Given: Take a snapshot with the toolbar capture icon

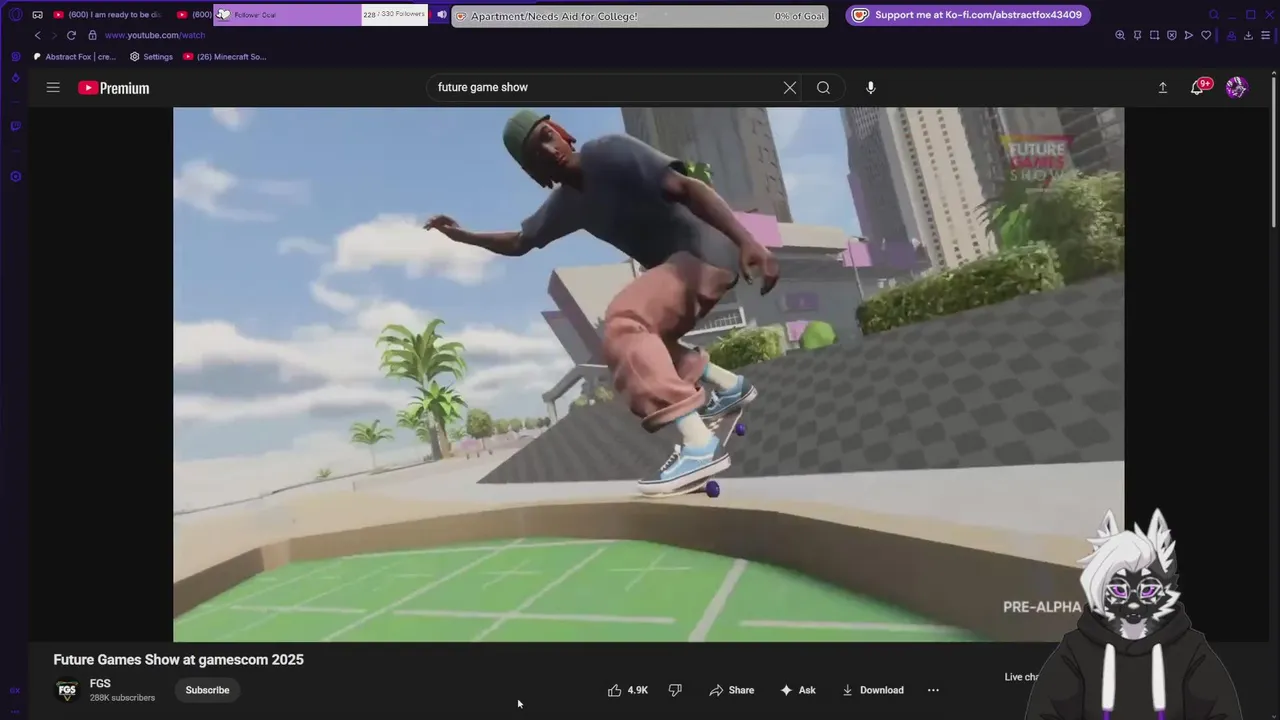Looking at the screenshot, I should click(x=1154, y=35).
